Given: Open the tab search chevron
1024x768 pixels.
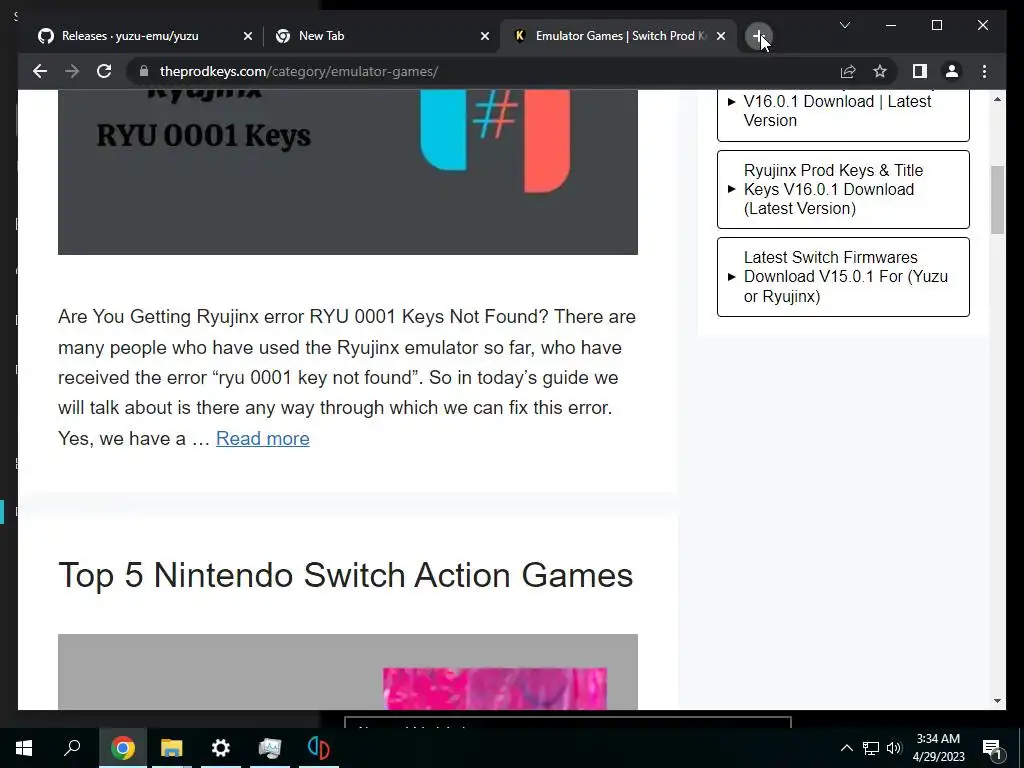Looking at the screenshot, I should click(844, 25).
